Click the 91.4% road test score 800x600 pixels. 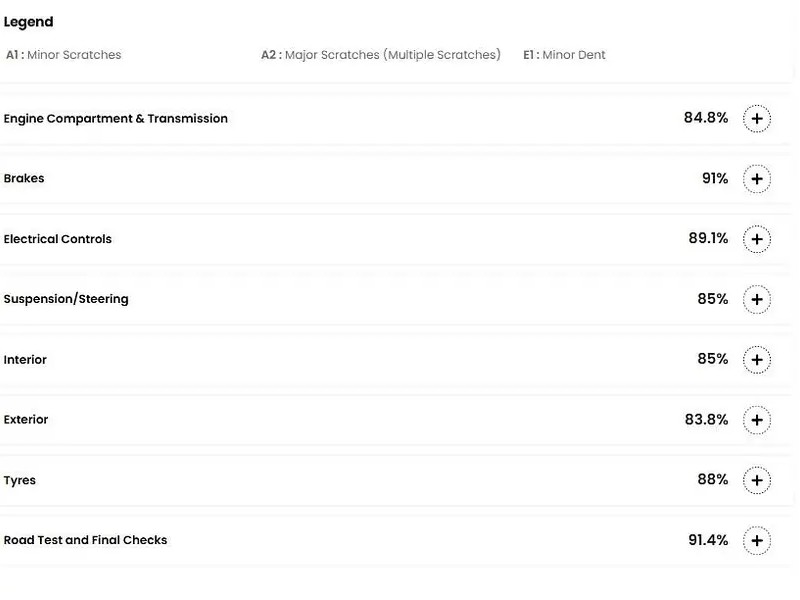pos(708,540)
